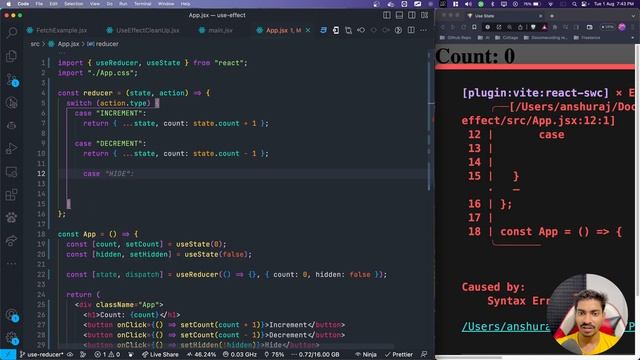Viewport: 640px width, 360px height.
Task: Click the open changes icon in editor toolbar
Action: click(x=336, y=30)
